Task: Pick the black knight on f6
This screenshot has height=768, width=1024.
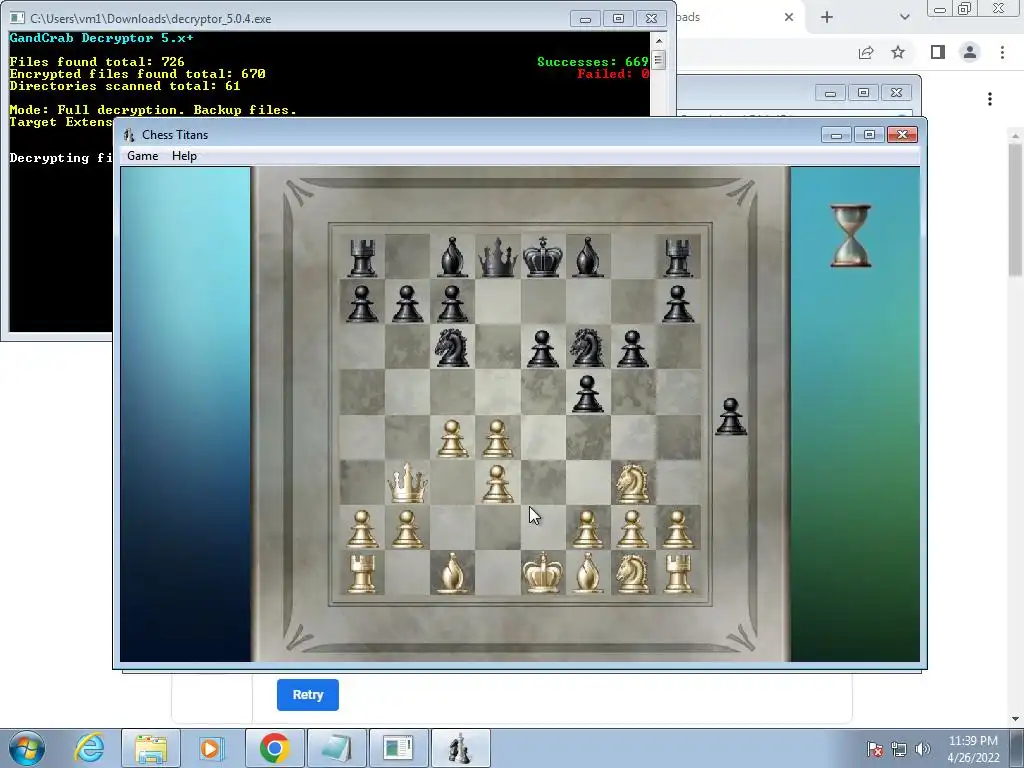Action: pyautogui.click(x=587, y=347)
